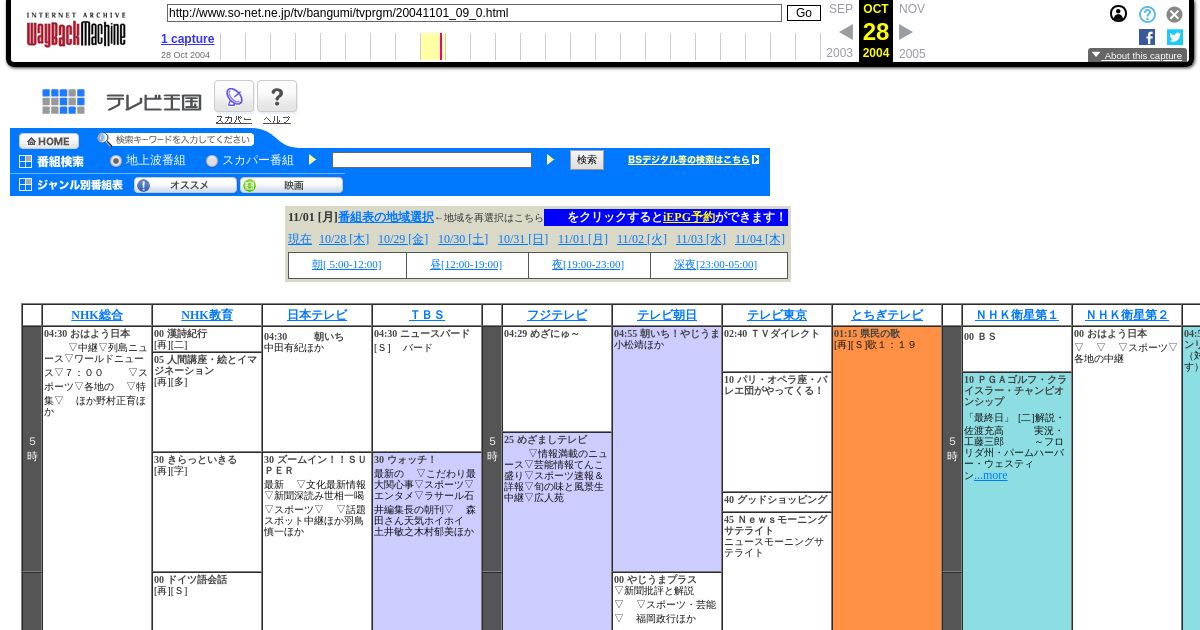Select date 10/31 [日]
The width and height of the screenshot is (1200, 630).
[x=523, y=239]
